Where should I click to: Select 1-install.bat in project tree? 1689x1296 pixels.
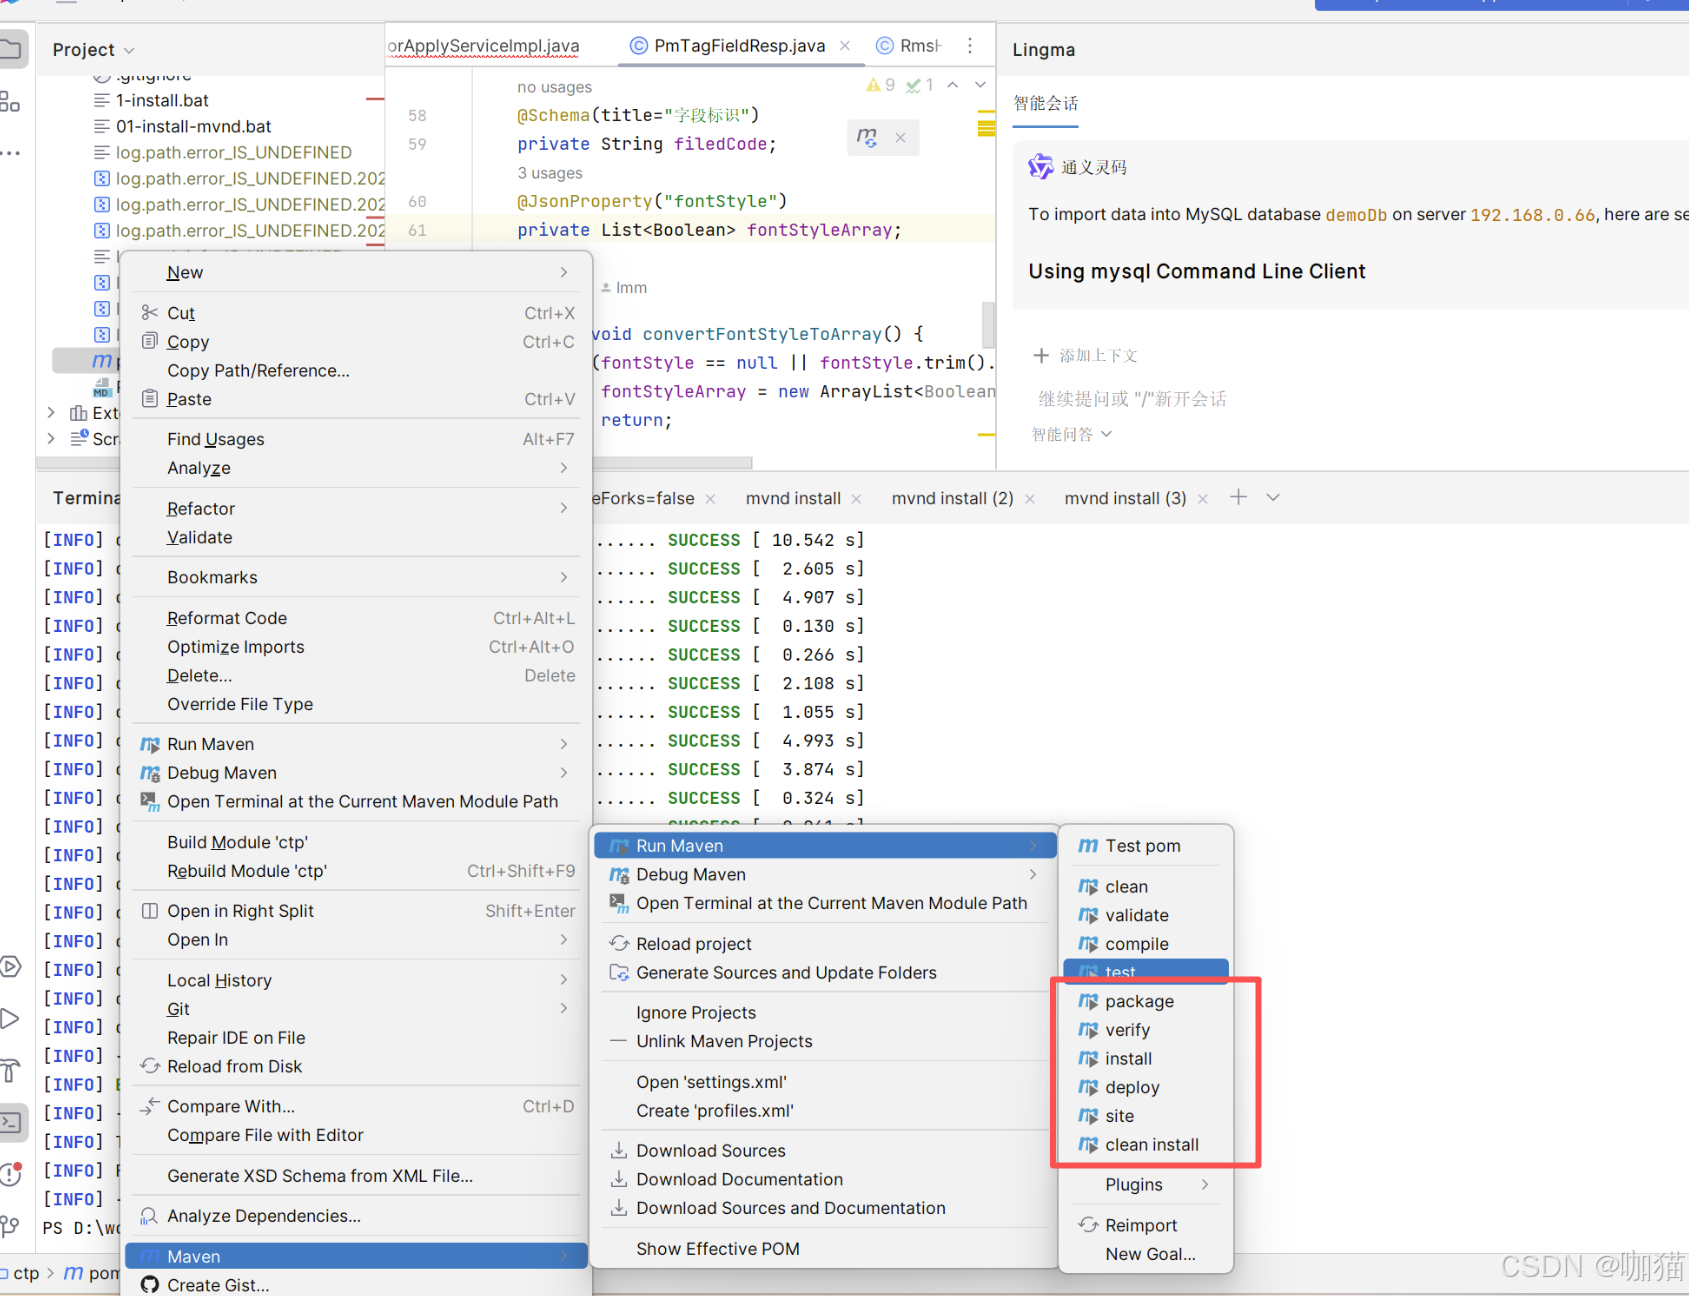coord(162,101)
